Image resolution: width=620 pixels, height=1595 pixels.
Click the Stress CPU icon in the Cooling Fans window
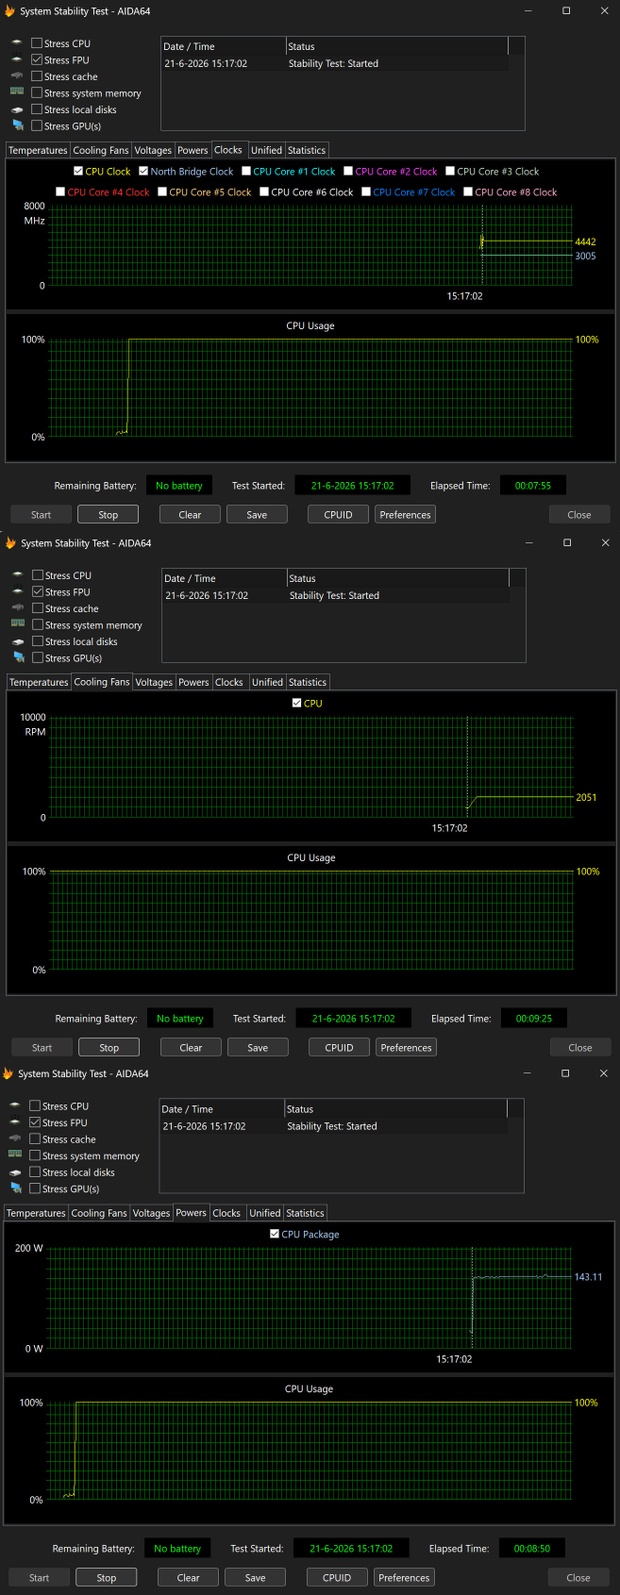click(x=18, y=576)
